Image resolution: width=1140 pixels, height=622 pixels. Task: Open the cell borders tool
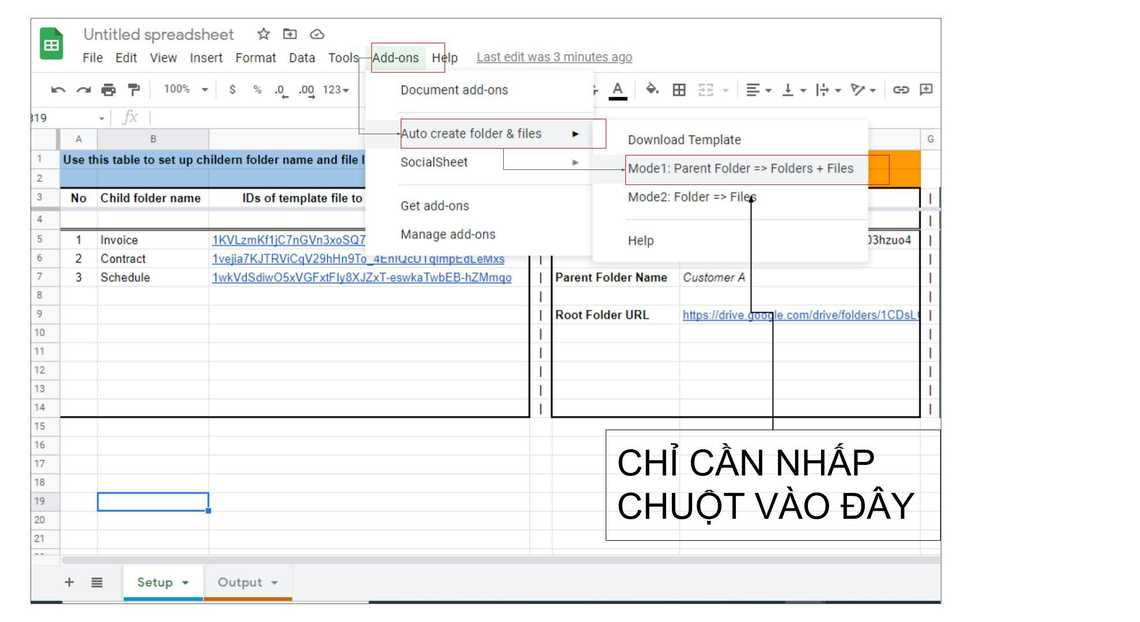[679, 90]
